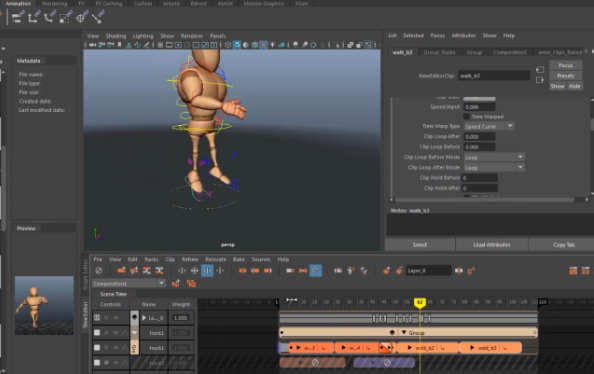594x374 pixels.
Task: Enable the Time Warped checkbox
Action: [467, 116]
